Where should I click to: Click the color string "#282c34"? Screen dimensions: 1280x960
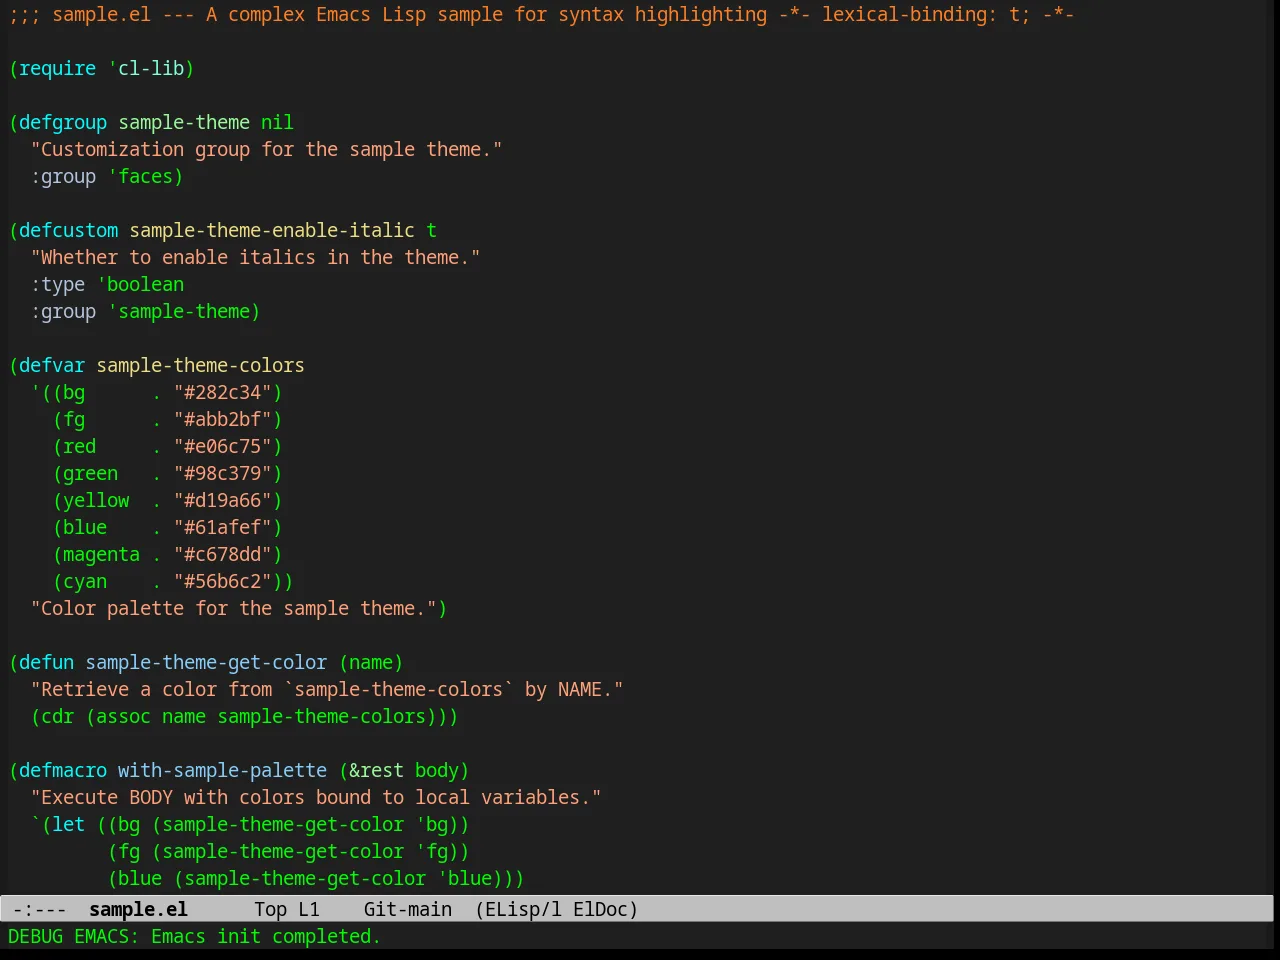tap(223, 392)
